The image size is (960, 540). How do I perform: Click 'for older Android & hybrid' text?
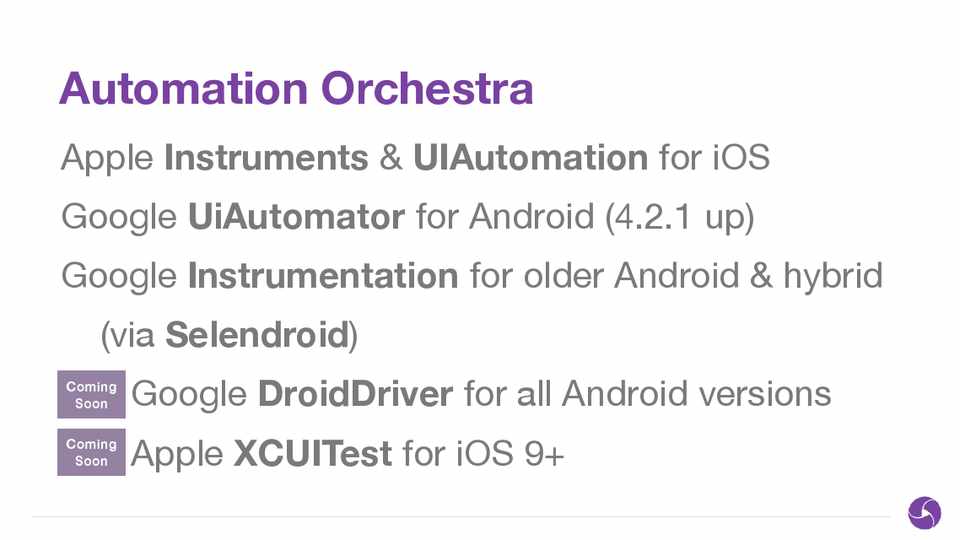(676, 275)
